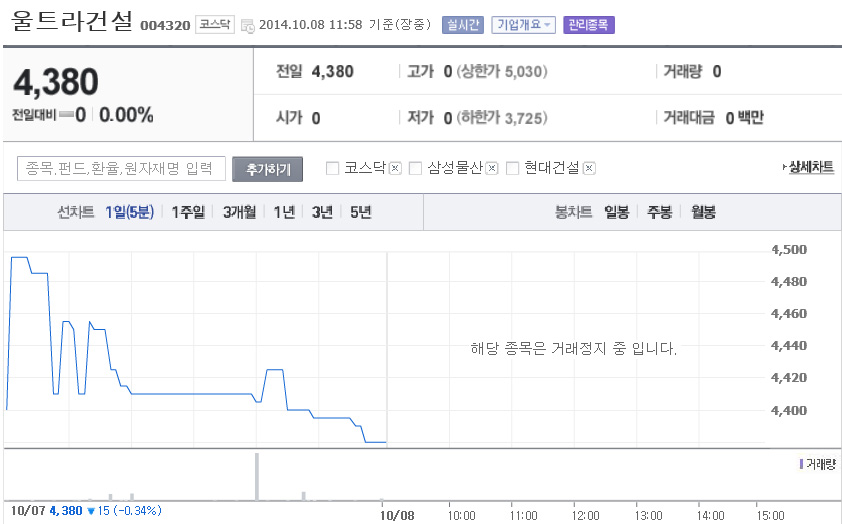842x524 pixels.
Task: Click the 4,400 price axis label
Action: coord(789,411)
